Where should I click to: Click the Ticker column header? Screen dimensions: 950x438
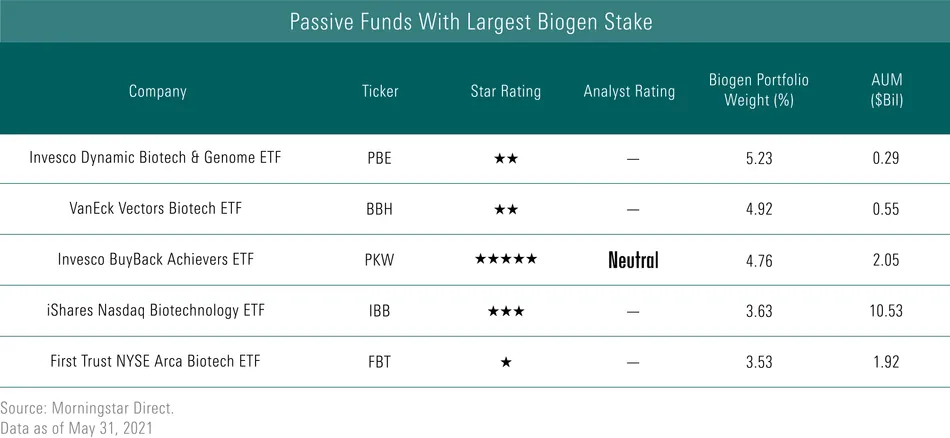click(380, 91)
